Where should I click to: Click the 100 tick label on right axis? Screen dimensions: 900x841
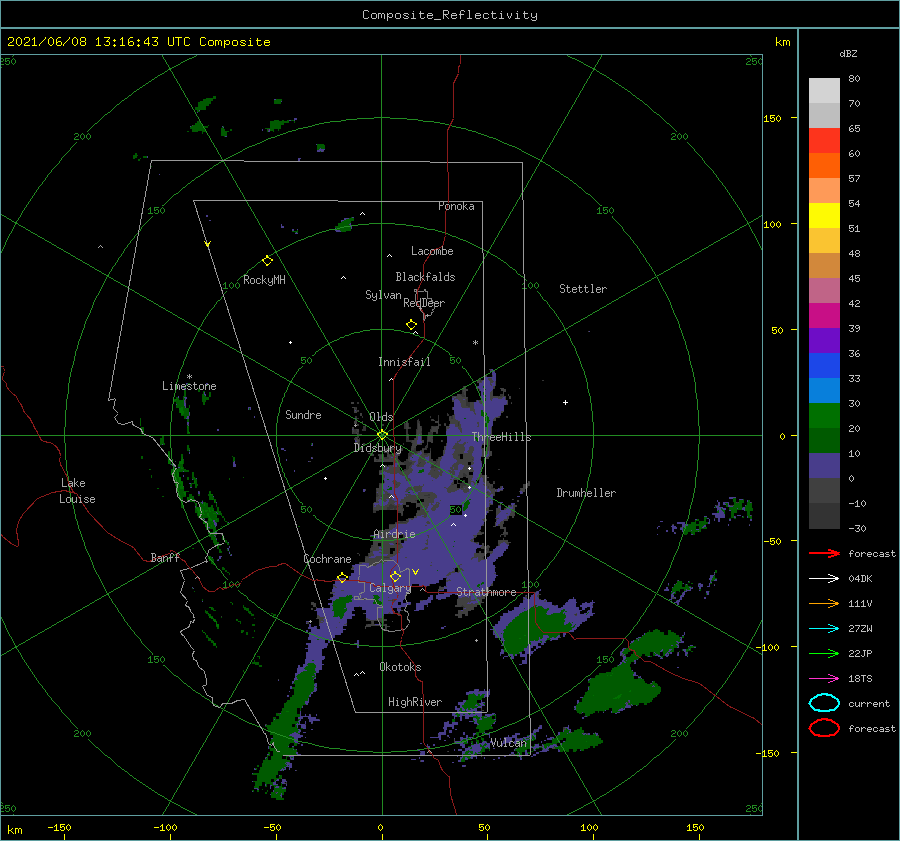point(772,224)
